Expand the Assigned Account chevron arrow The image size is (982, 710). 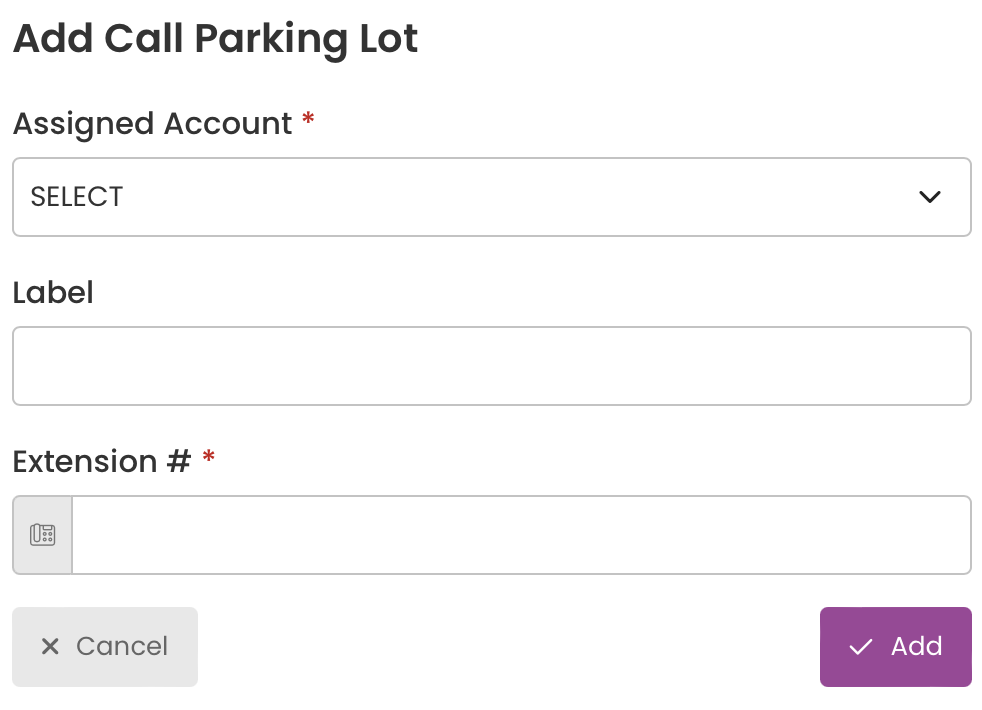tap(929, 197)
